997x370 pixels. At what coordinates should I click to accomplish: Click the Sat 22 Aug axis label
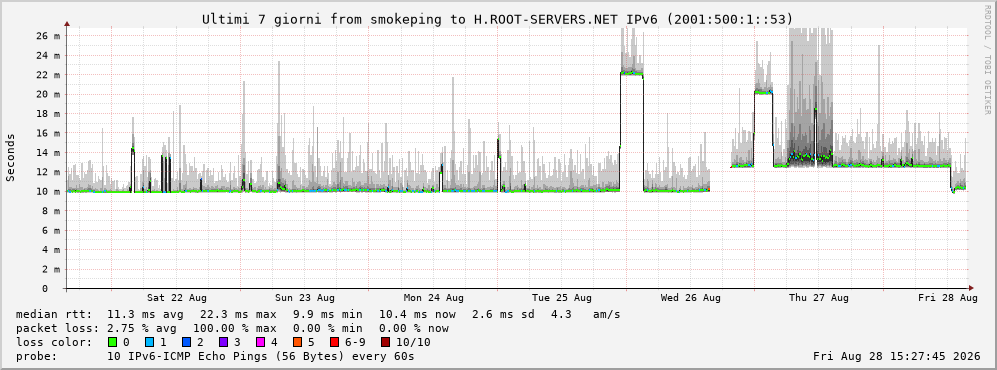[177, 298]
